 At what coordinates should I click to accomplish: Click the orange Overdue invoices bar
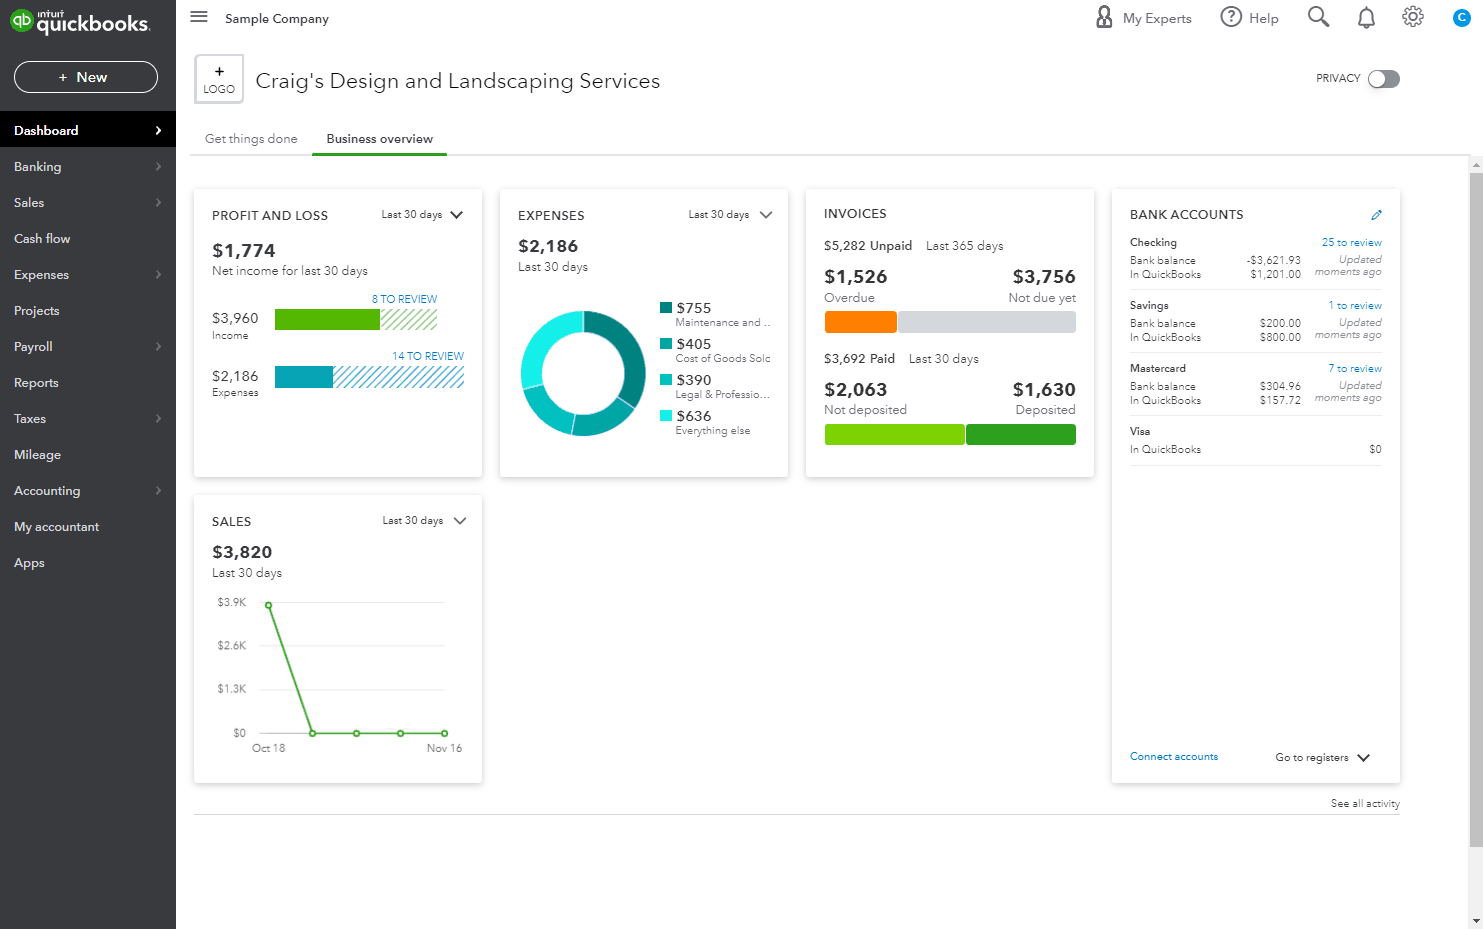click(x=860, y=322)
